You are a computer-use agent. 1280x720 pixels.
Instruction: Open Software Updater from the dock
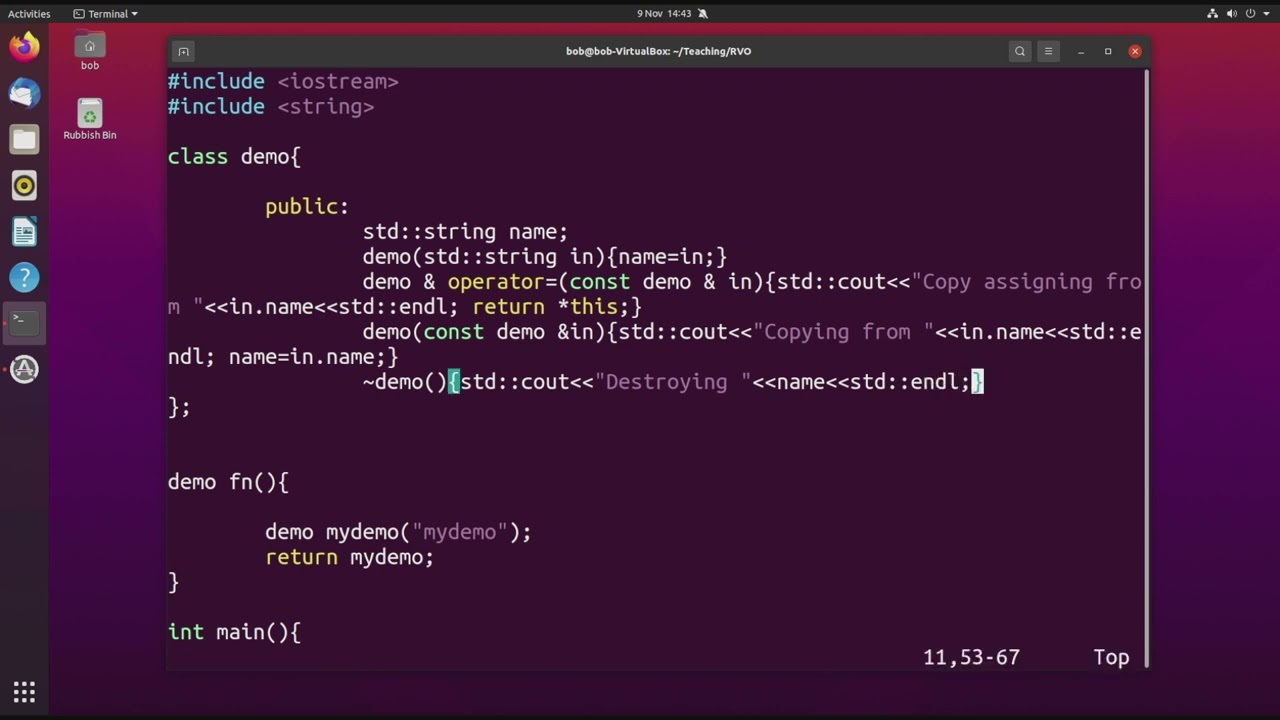24,369
